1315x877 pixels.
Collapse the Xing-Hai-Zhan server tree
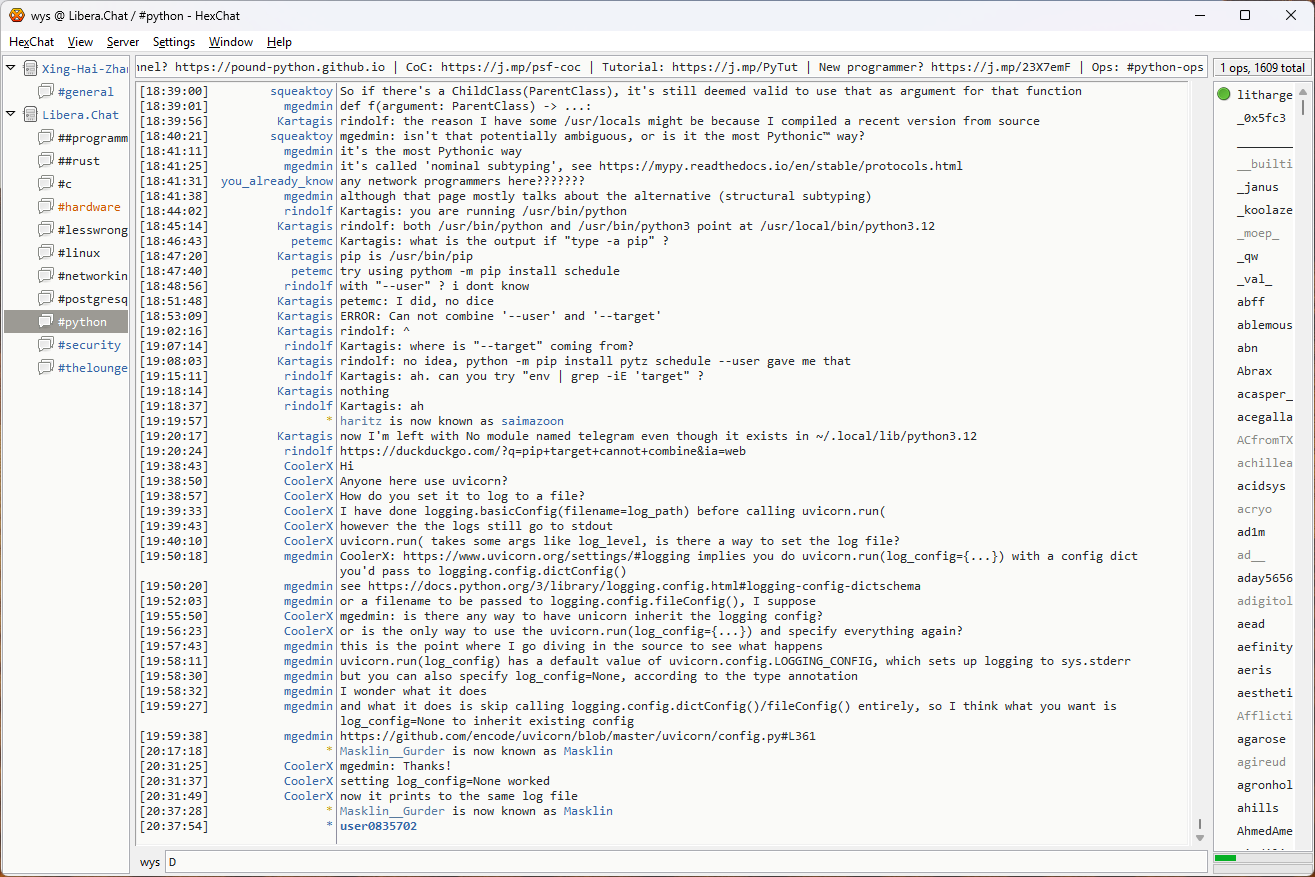tap(11, 68)
